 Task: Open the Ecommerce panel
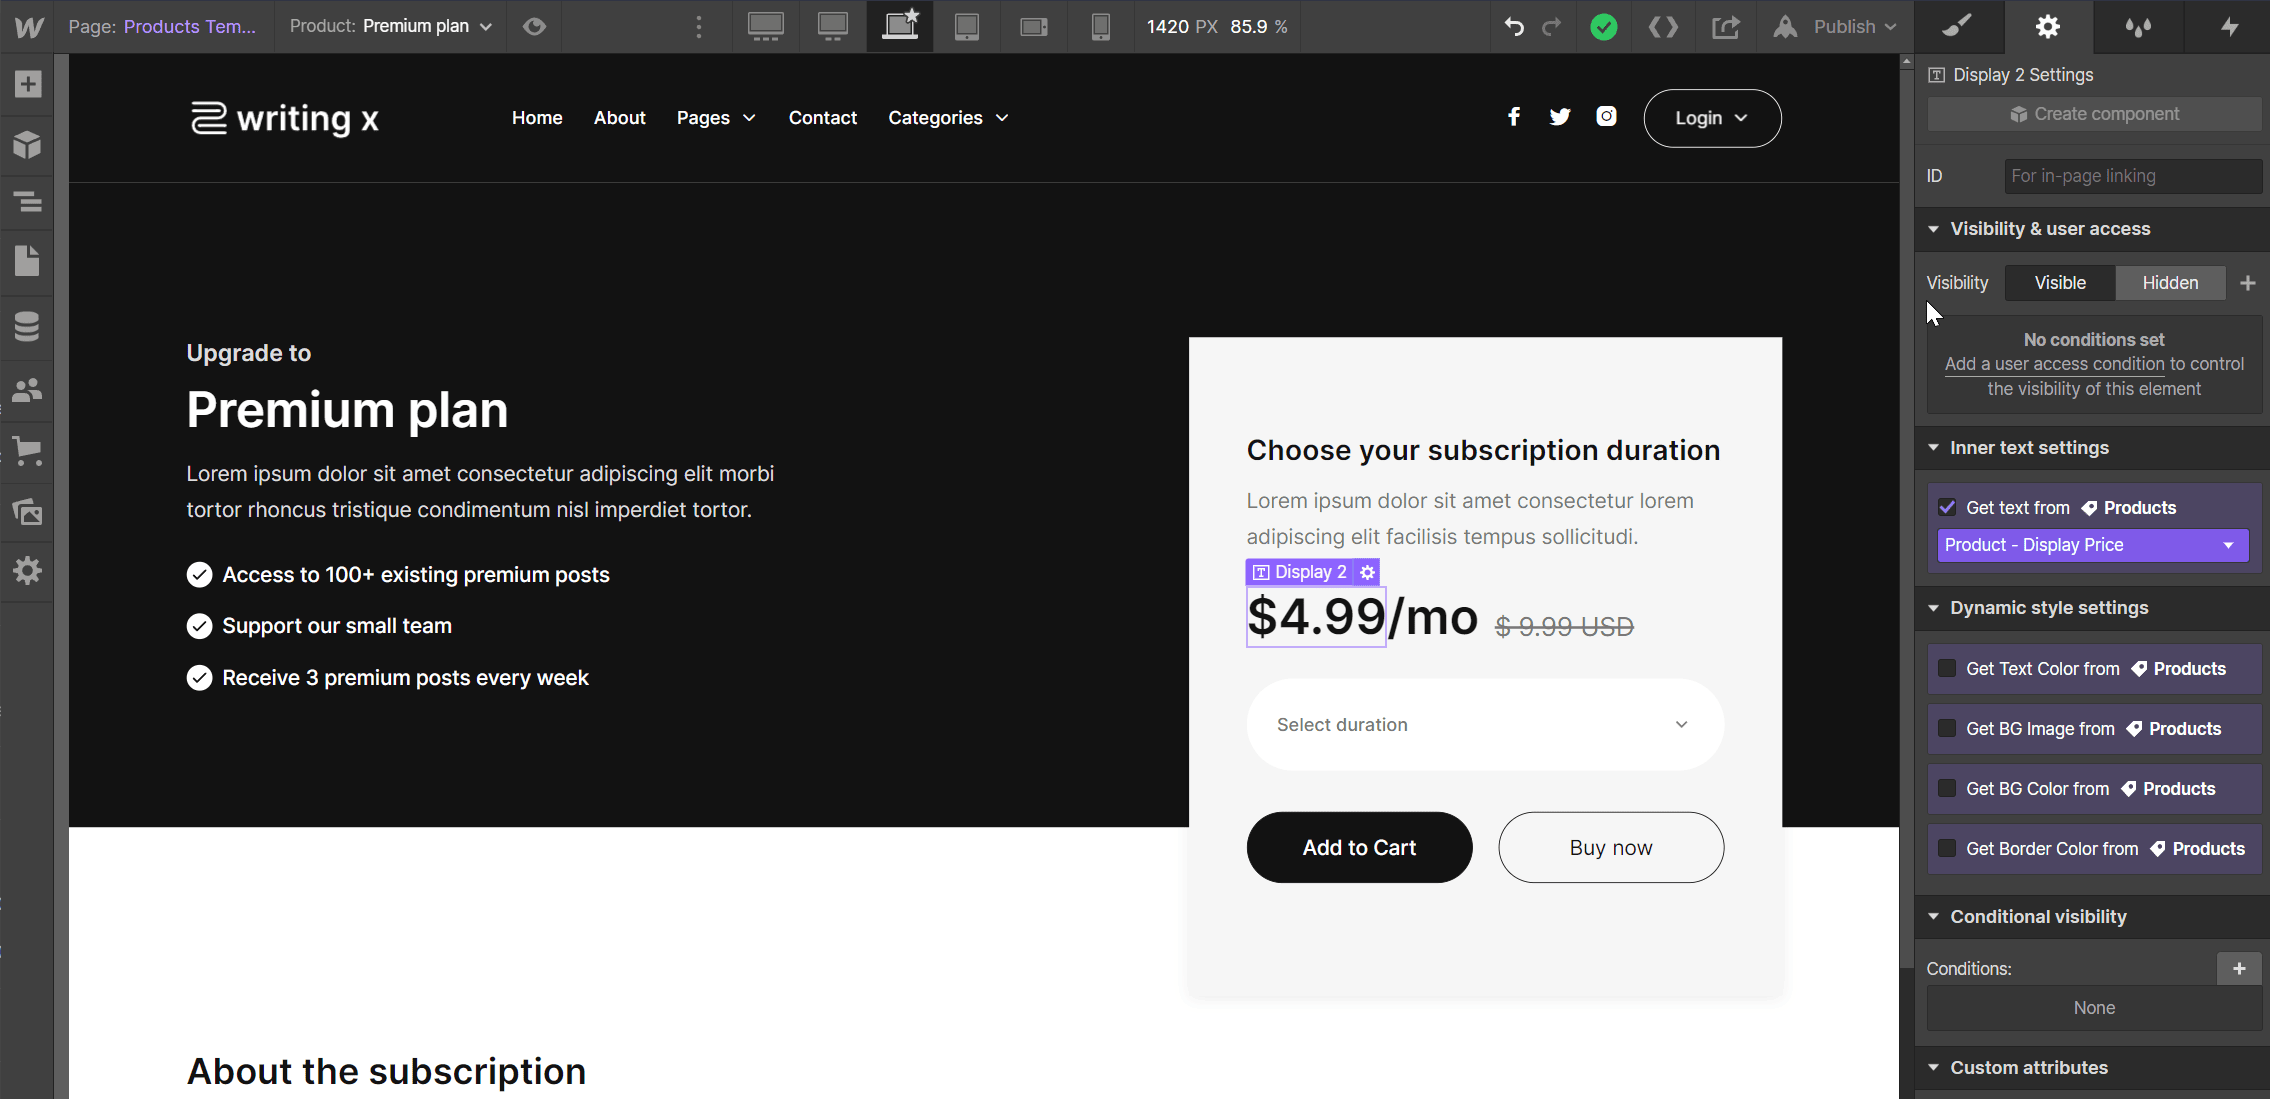tap(26, 451)
